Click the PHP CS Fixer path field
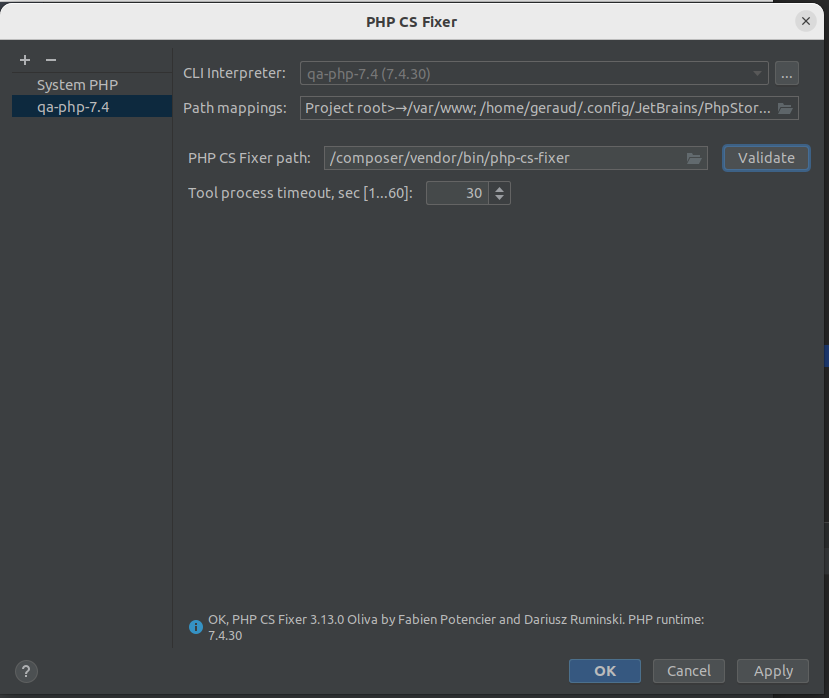 [x=504, y=158]
